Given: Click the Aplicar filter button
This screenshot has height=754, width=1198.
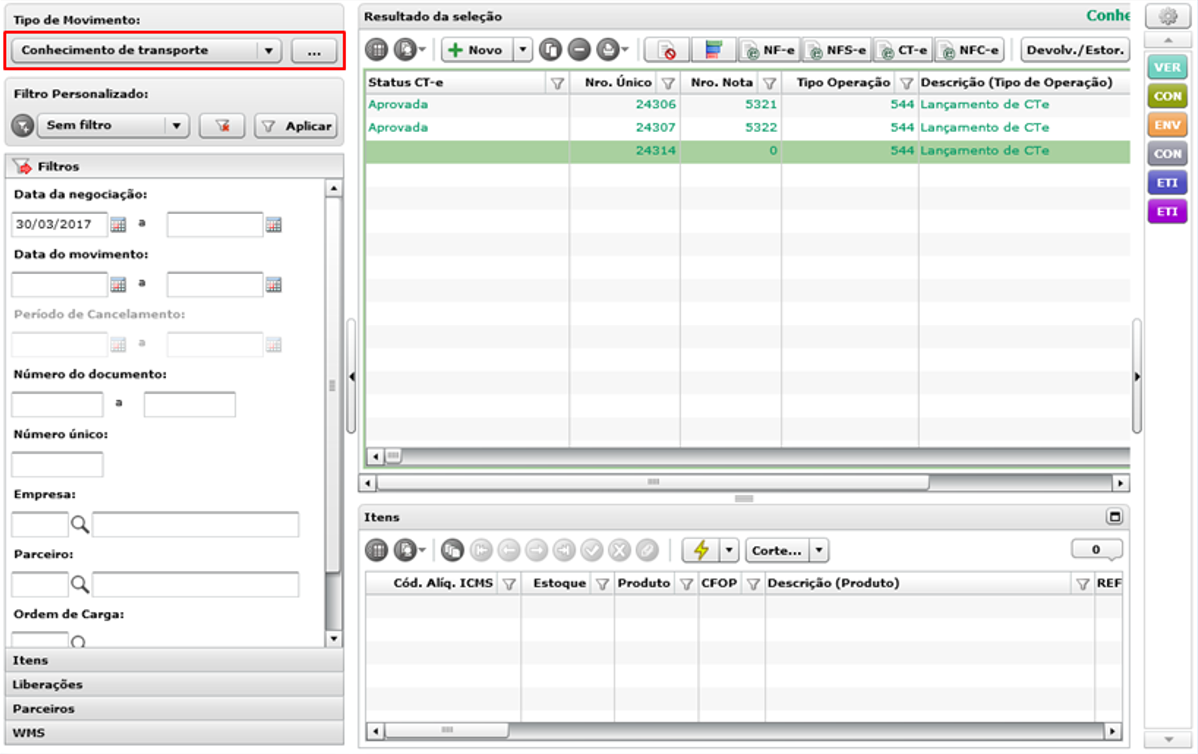Looking at the screenshot, I should coord(297,126).
